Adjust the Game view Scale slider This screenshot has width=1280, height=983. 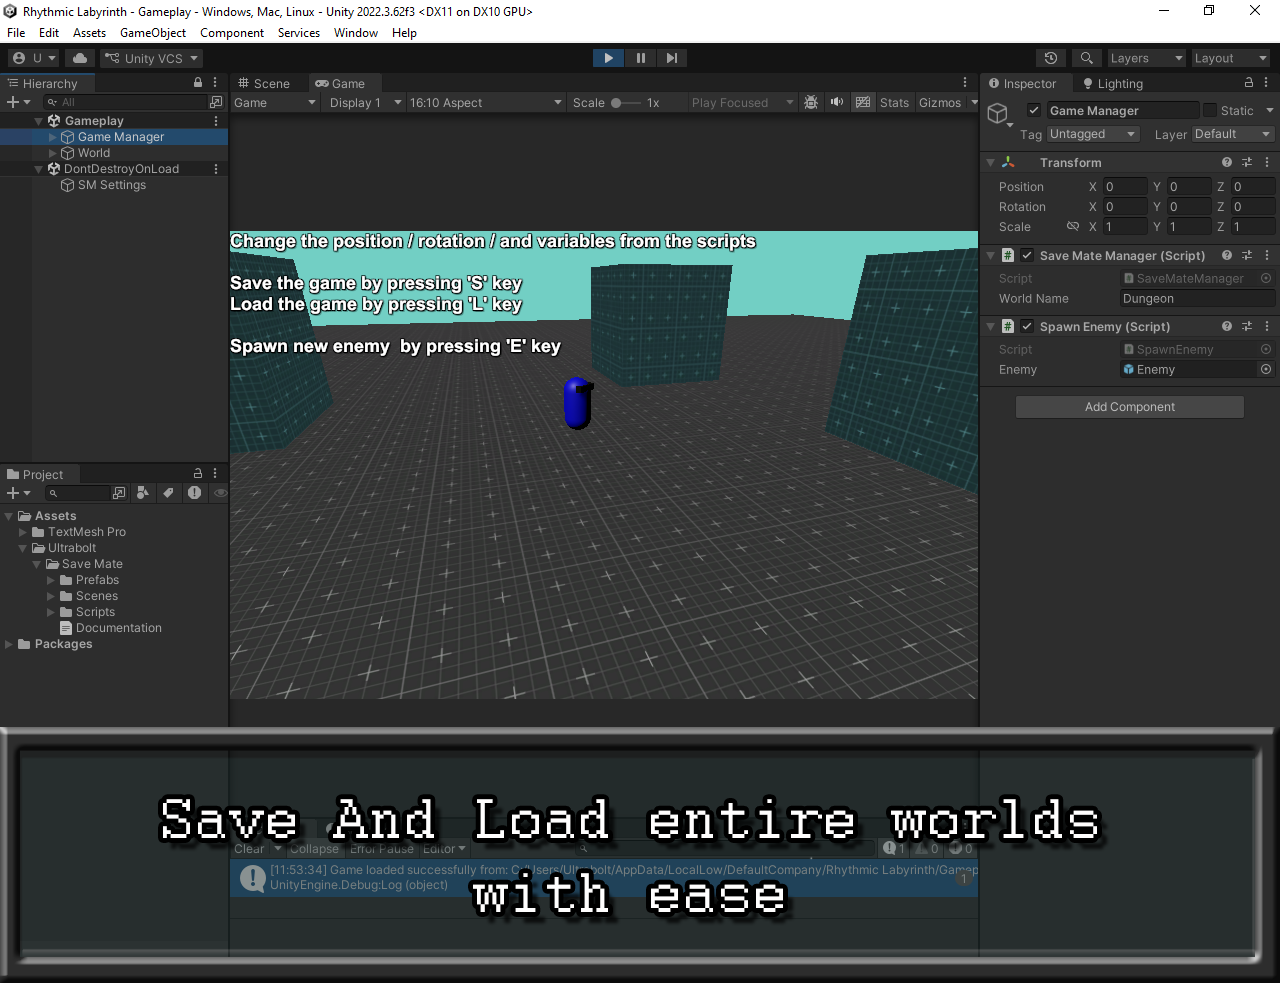click(x=626, y=102)
